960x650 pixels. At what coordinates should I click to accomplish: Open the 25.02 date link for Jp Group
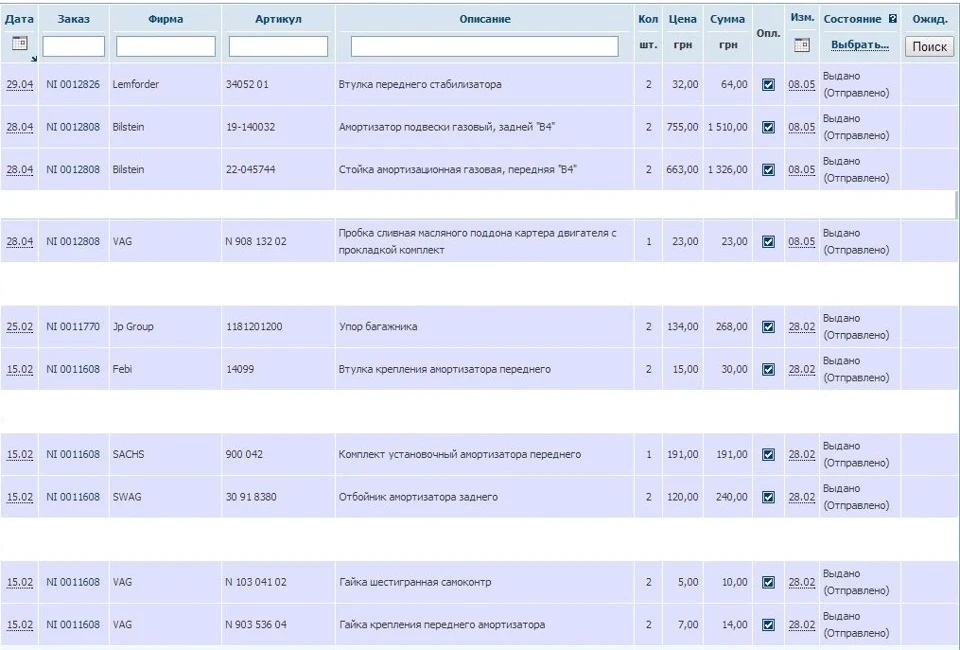[20, 327]
